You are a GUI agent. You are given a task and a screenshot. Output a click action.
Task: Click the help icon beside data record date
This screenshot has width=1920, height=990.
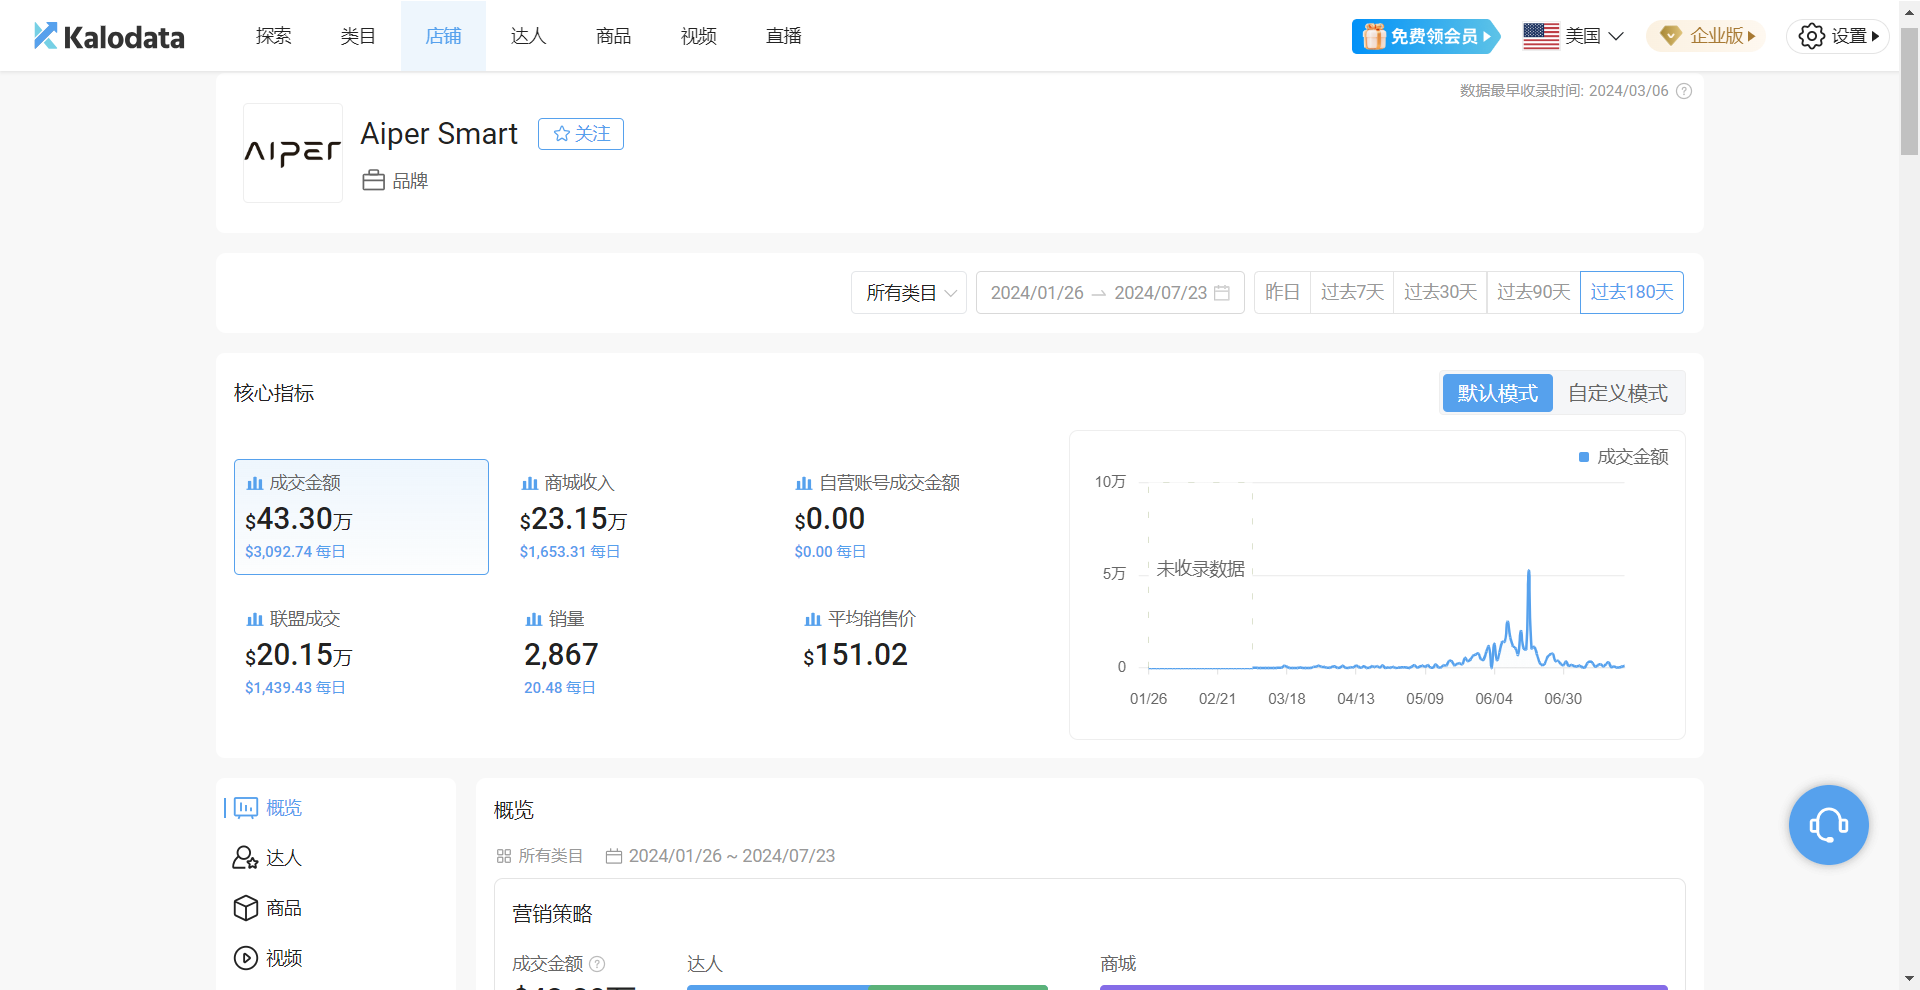[x=1684, y=91]
